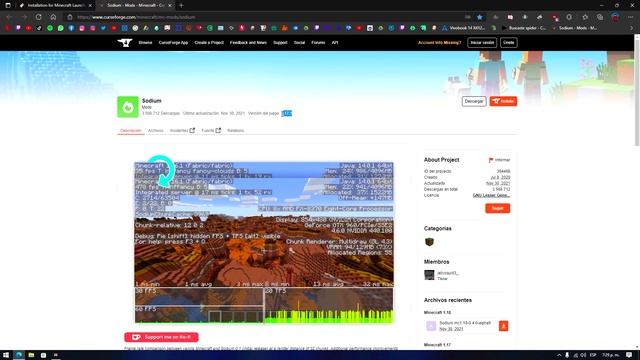The height and width of the screenshot is (360, 640).
Task: Expand hidden system tray icons chevron
Action: [x=559, y=355]
